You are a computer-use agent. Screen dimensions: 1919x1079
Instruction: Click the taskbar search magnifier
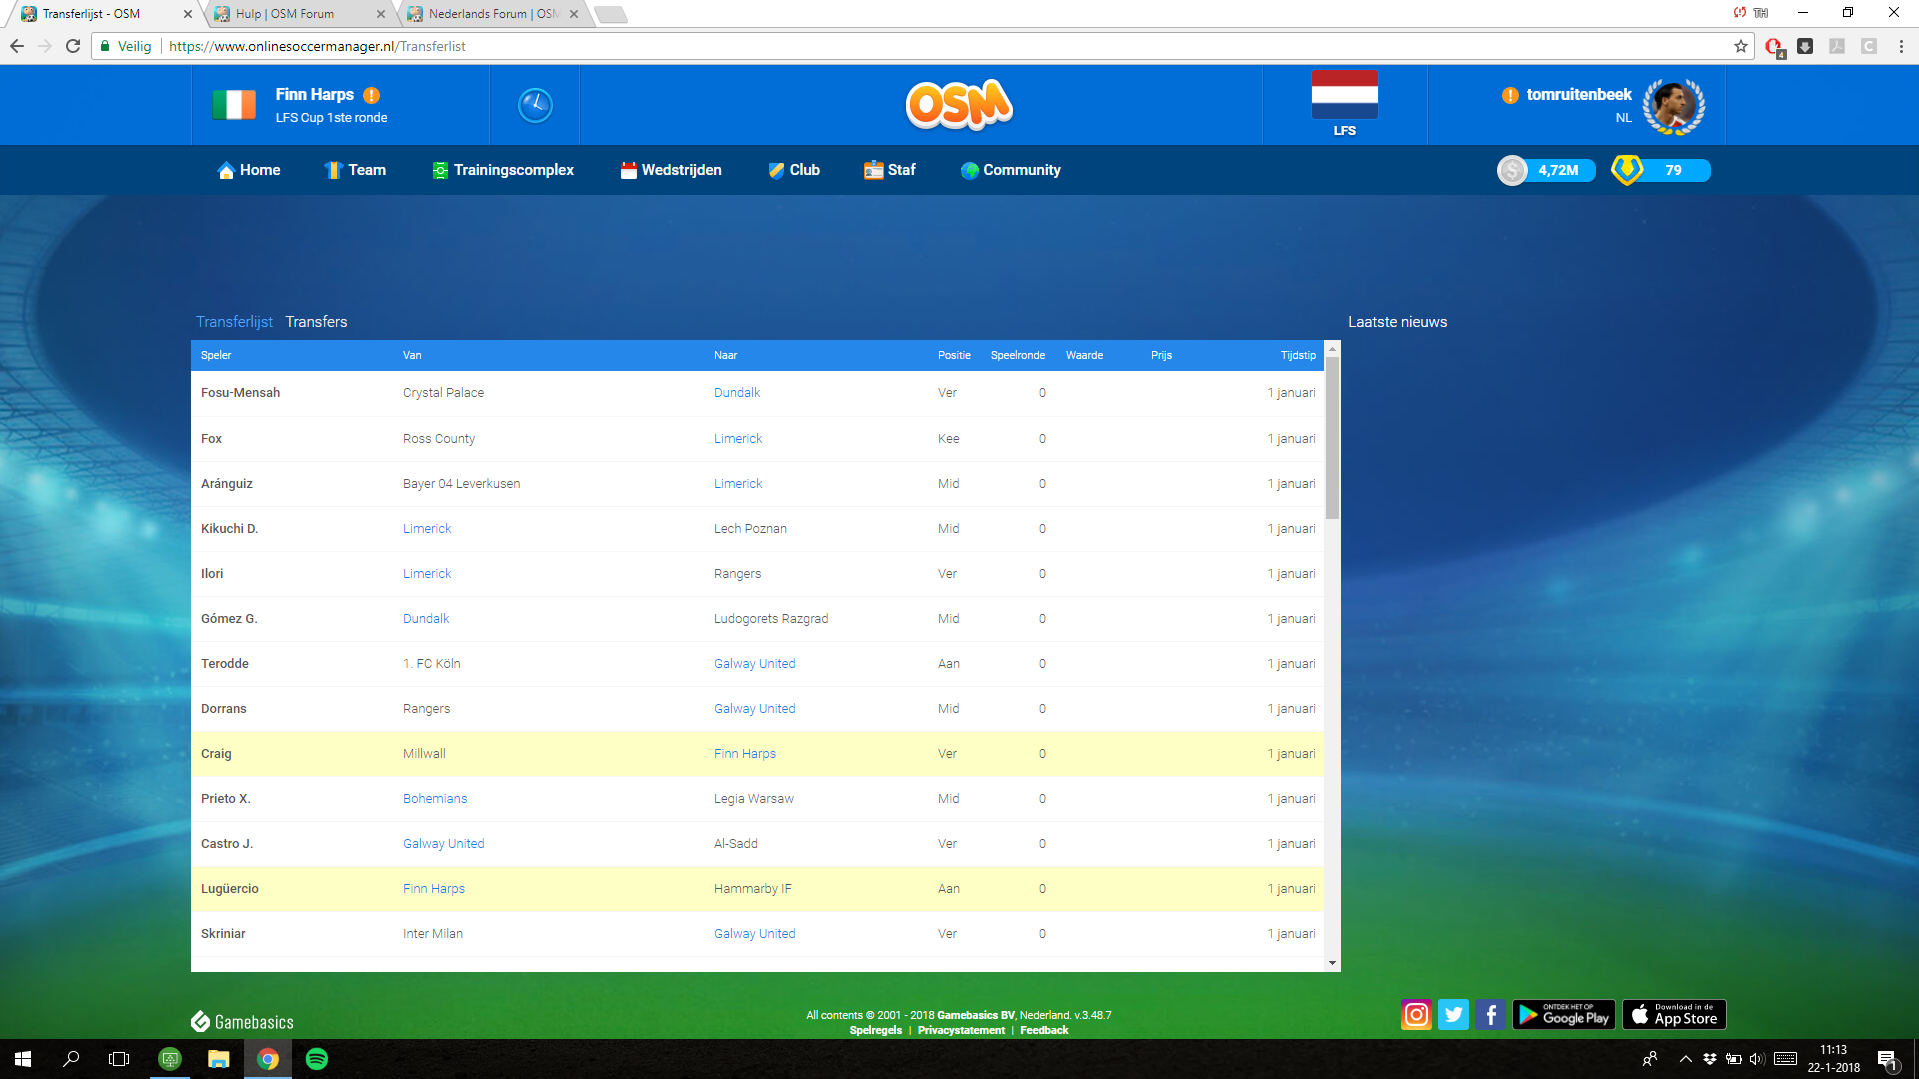pyautogui.click(x=71, y=1059)
